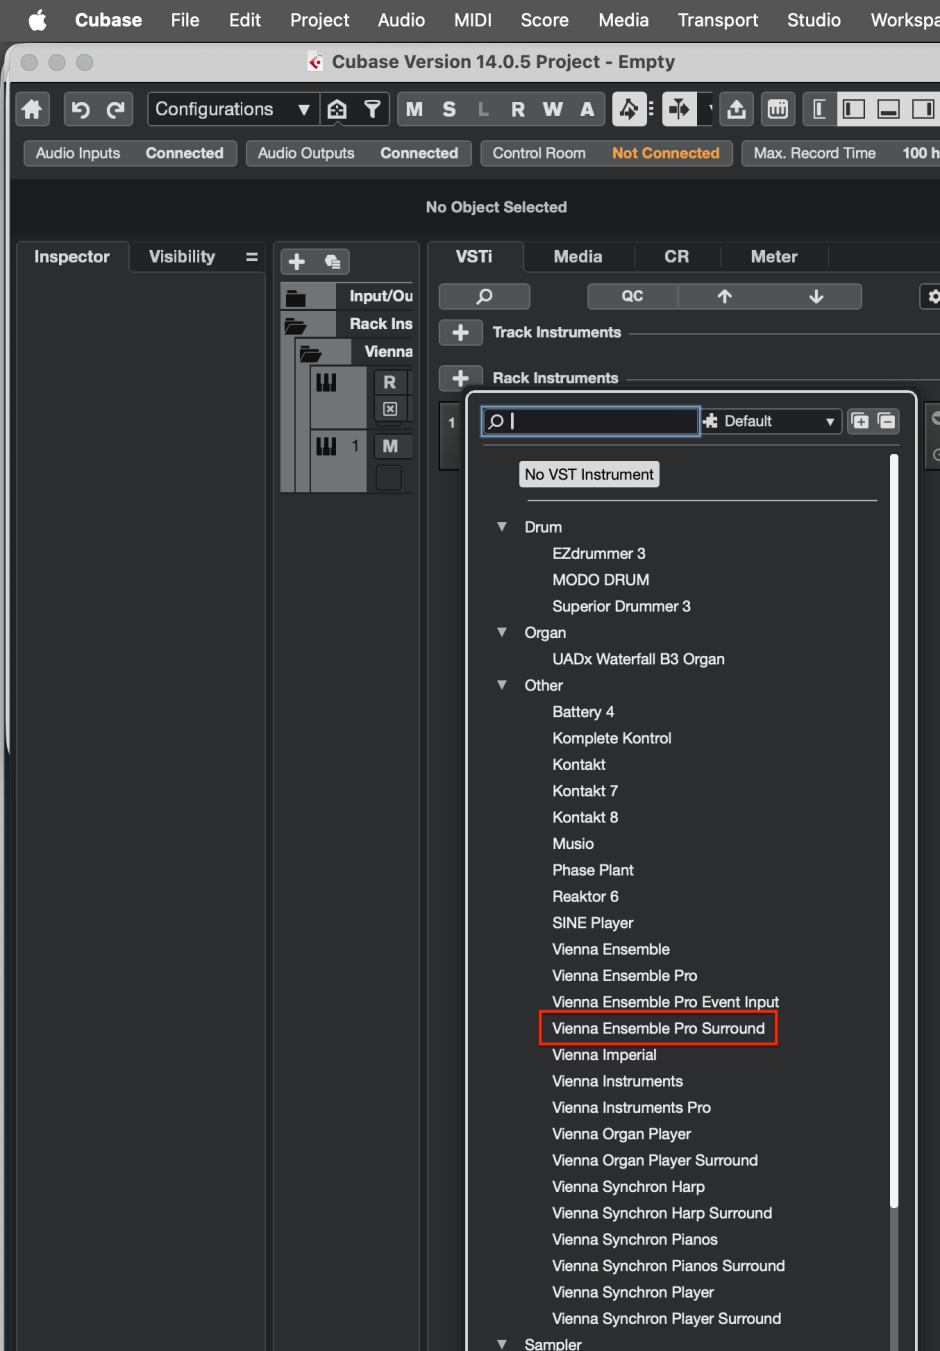
Task: Switch to the Media tab
Action: tap(578, 257)
